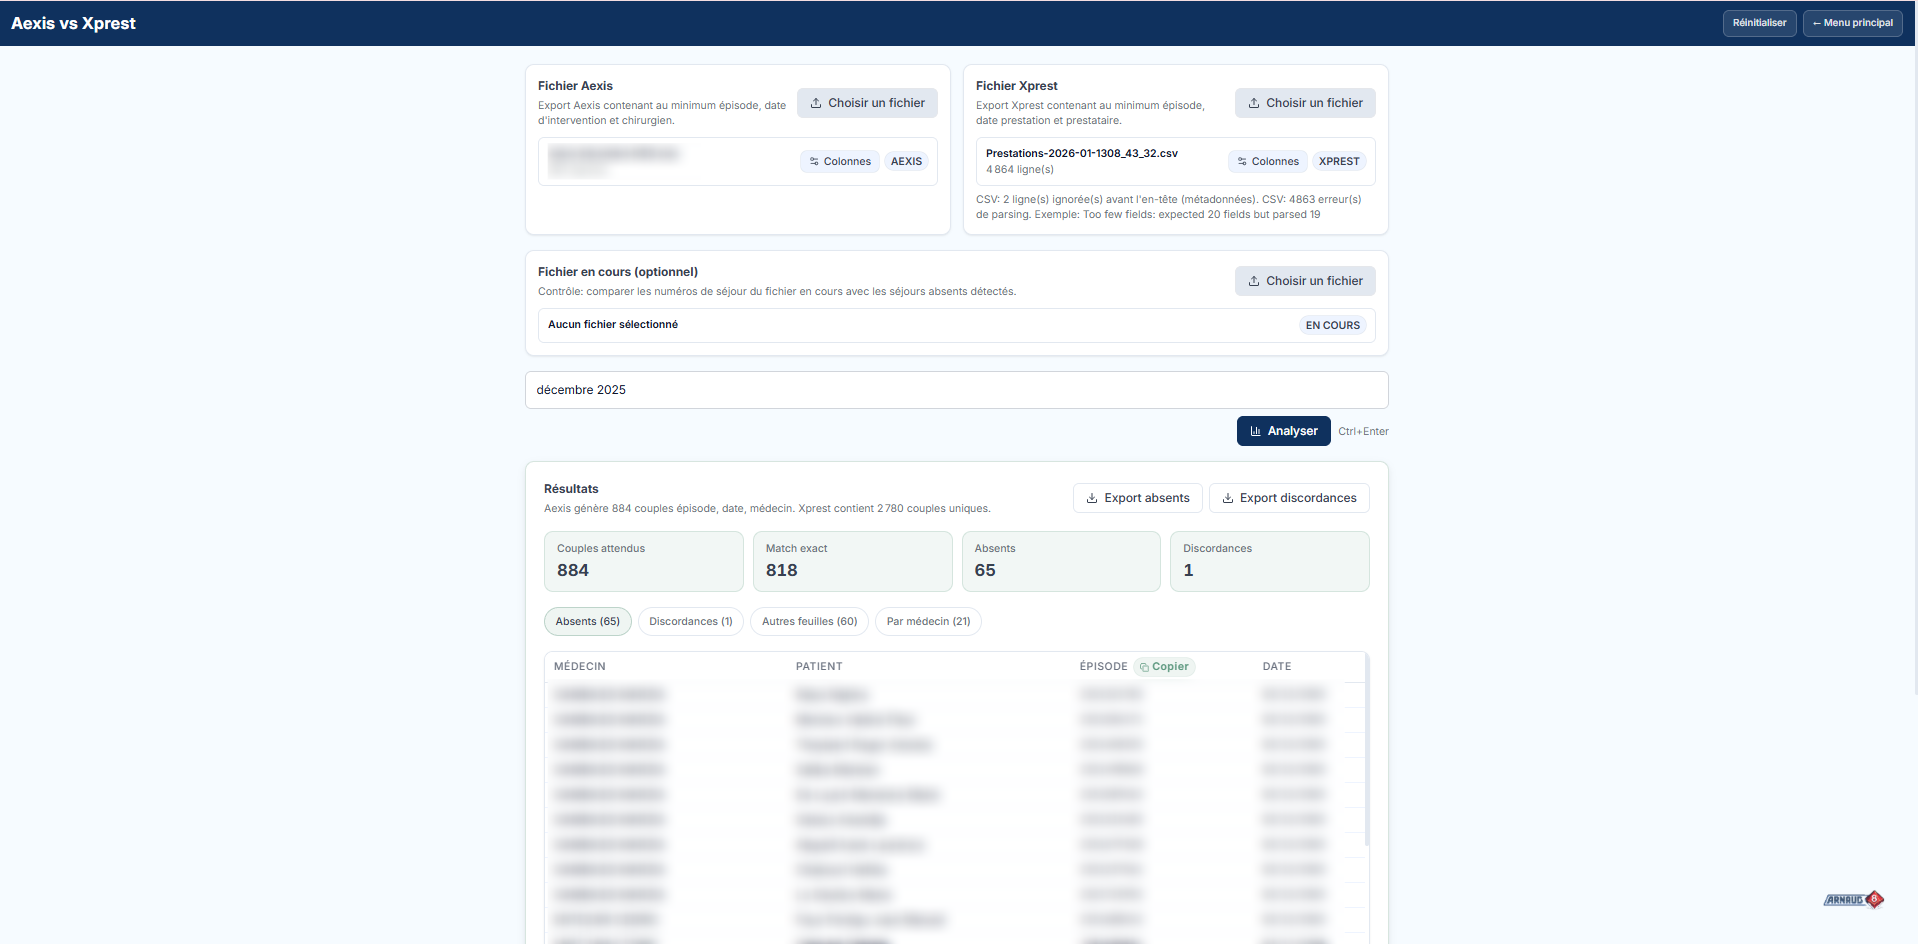Export the 65 absent records
Viewport: 1918px width, 944px height.
point(1136,497)
